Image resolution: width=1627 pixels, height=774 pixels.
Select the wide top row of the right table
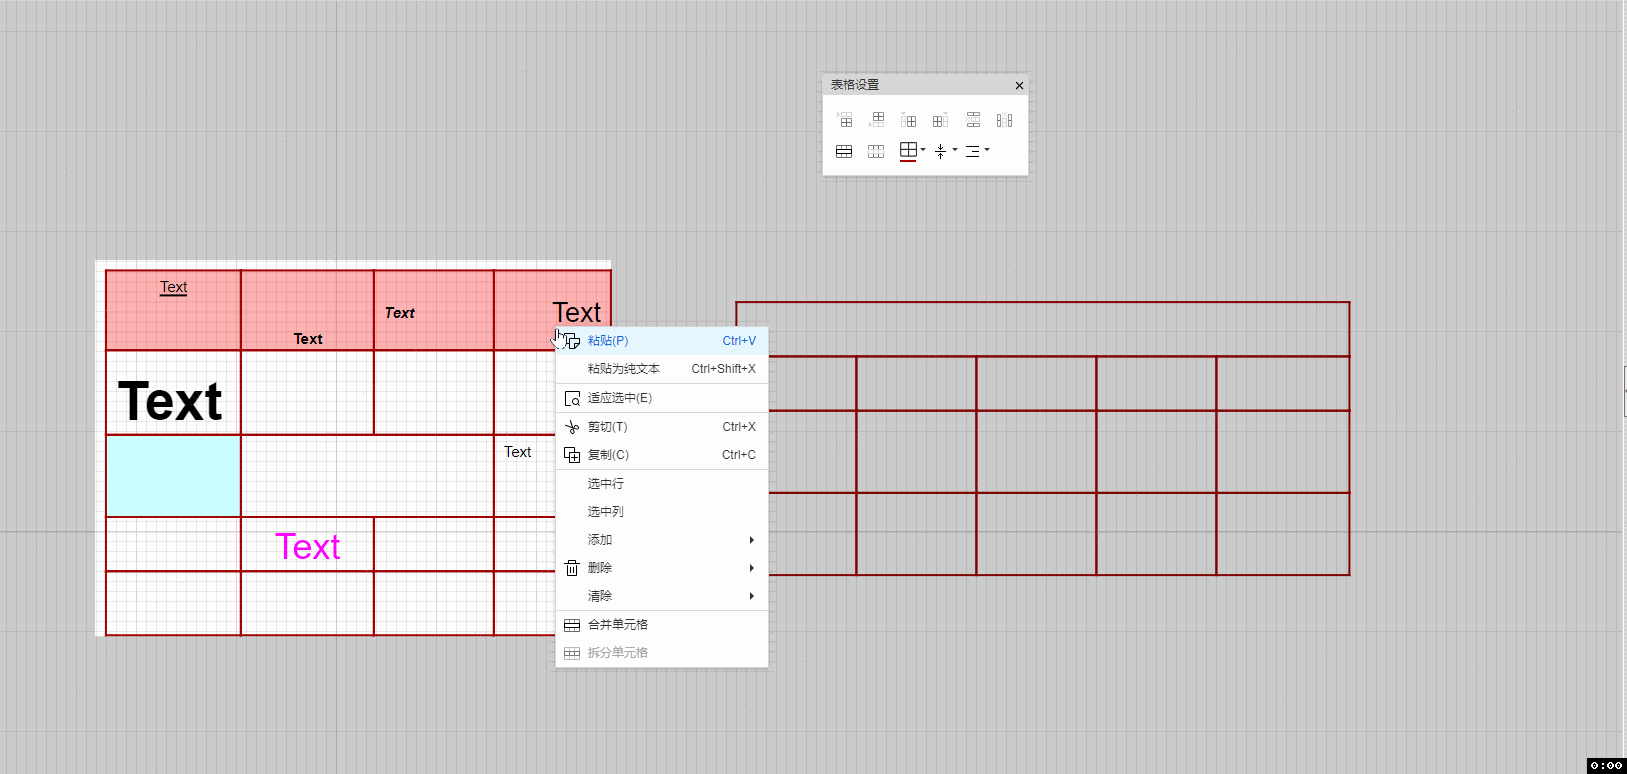(1042, 329)
